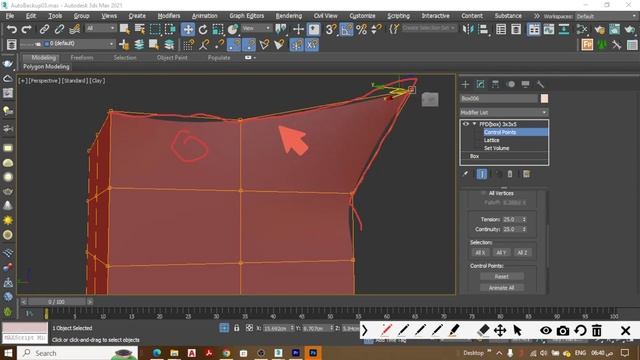Click the All Y selection button
The width and height of the screenshot is (640, 360).
[x=501, y=253]
